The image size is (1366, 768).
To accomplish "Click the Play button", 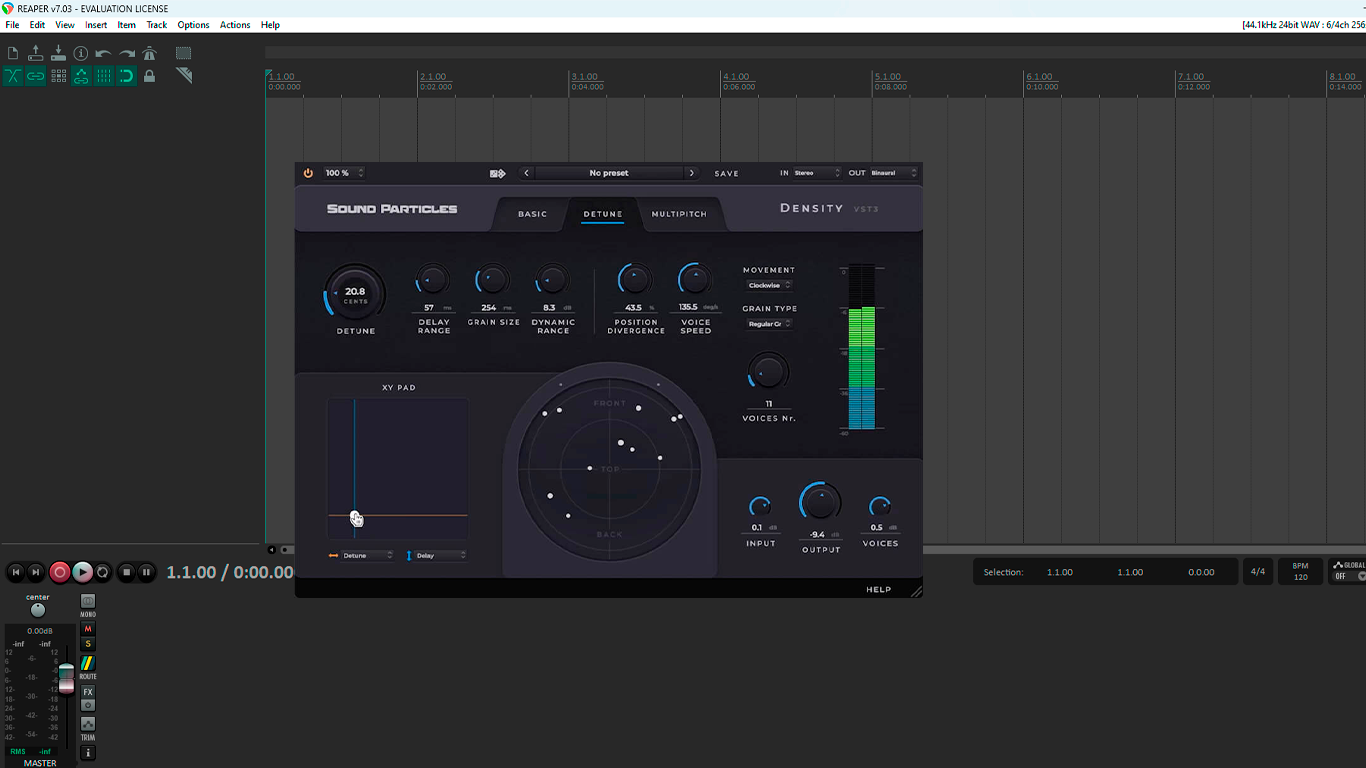I will (82, 572).
